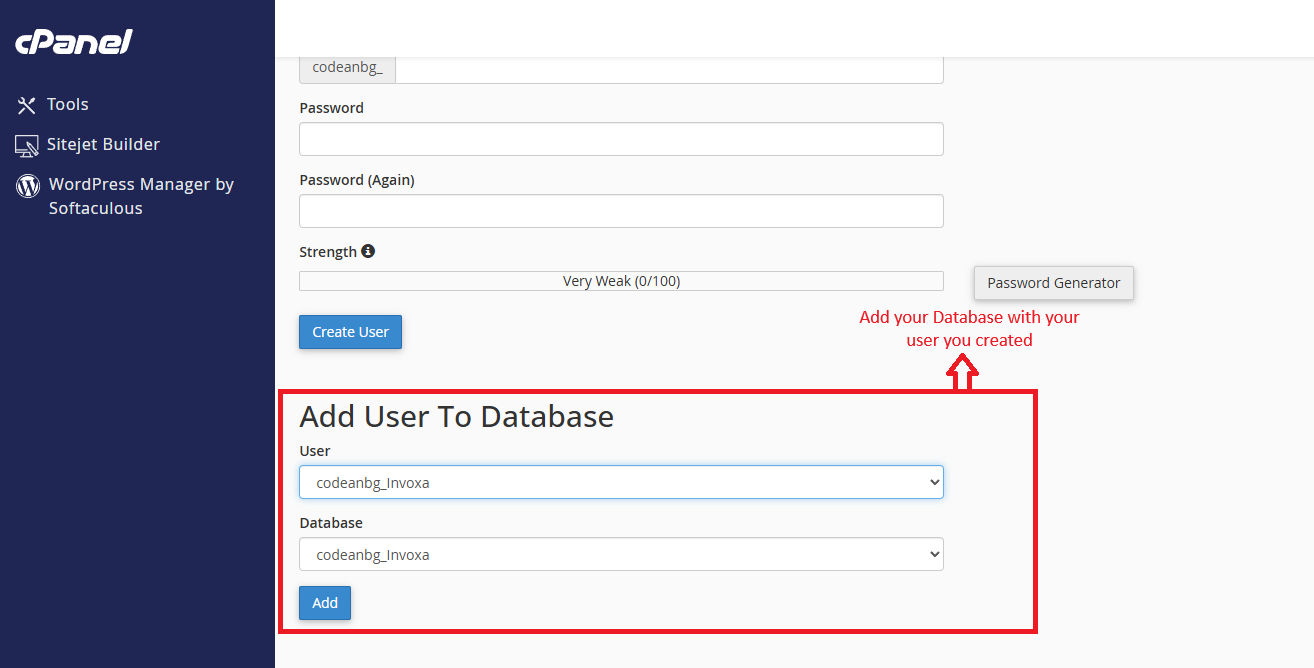Click the username field beside codeanbg_ prefix
Screen dimensions: 1314x668
click(x=670, y=67)
